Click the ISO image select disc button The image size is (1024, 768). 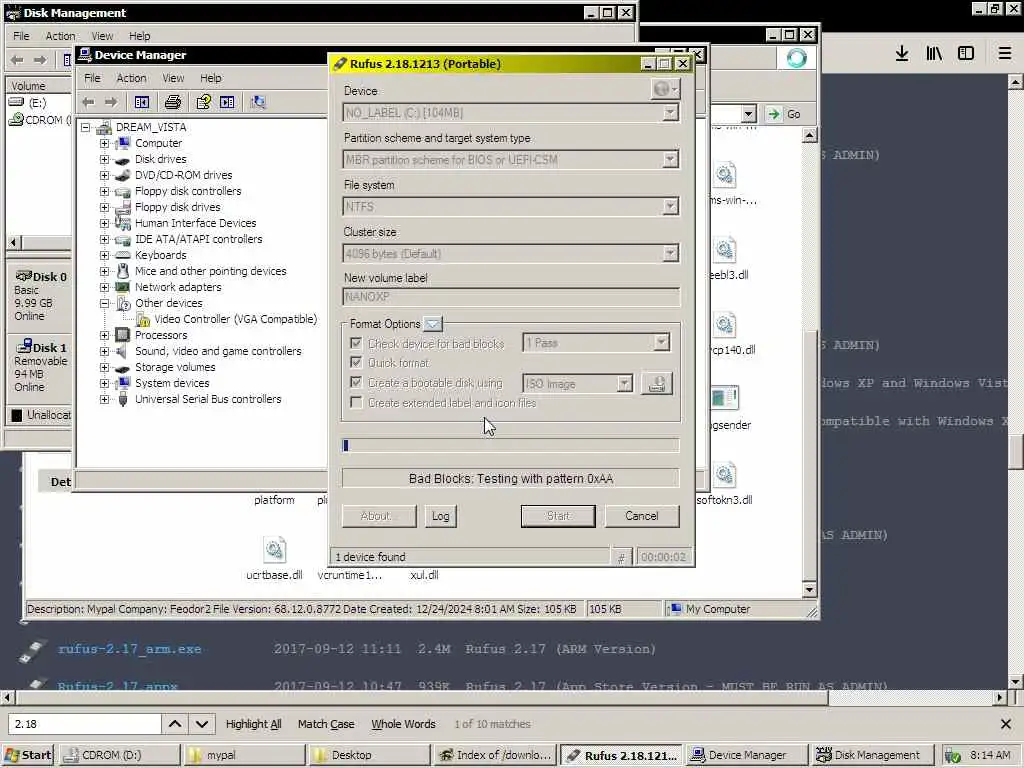click(656, 383)
